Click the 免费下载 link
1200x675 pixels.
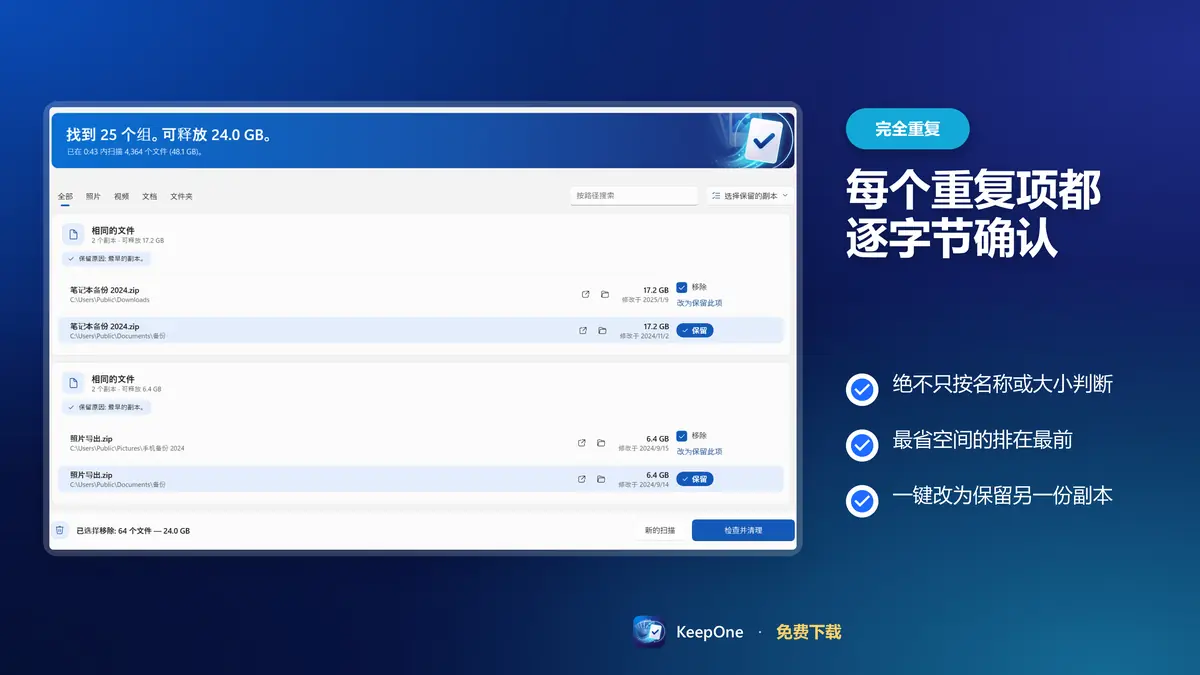point(809,632)
